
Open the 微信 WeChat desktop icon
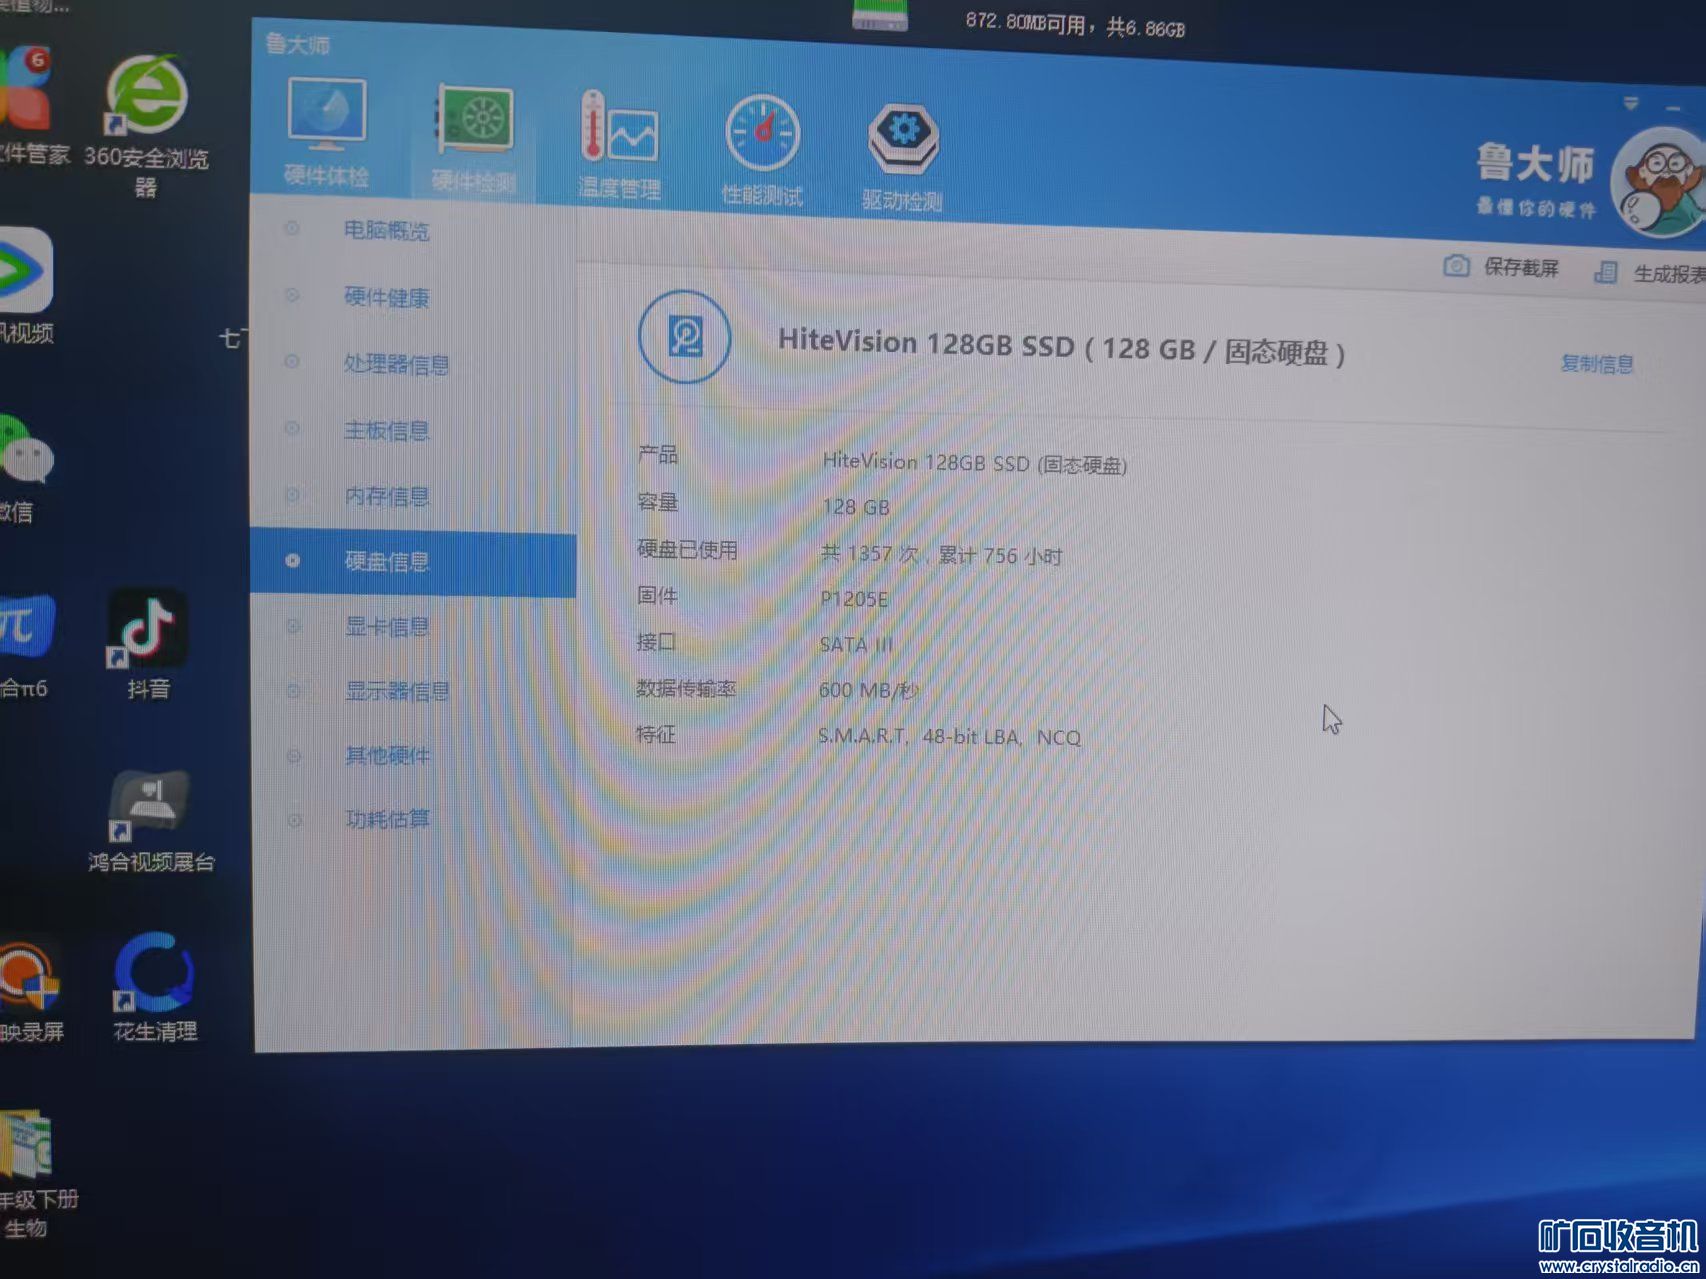[26, 467]
